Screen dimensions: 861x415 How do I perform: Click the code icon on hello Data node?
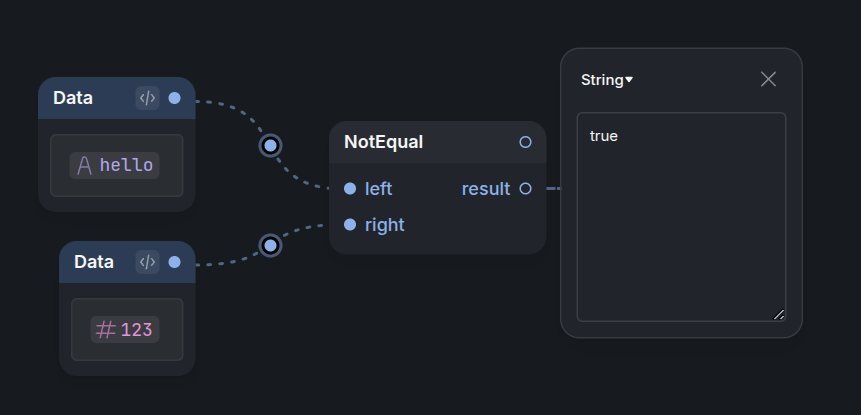point(147,98)
